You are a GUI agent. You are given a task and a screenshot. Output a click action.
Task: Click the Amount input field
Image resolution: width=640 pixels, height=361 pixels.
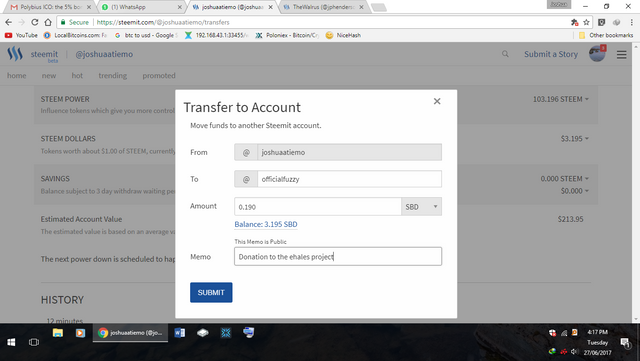318,207
